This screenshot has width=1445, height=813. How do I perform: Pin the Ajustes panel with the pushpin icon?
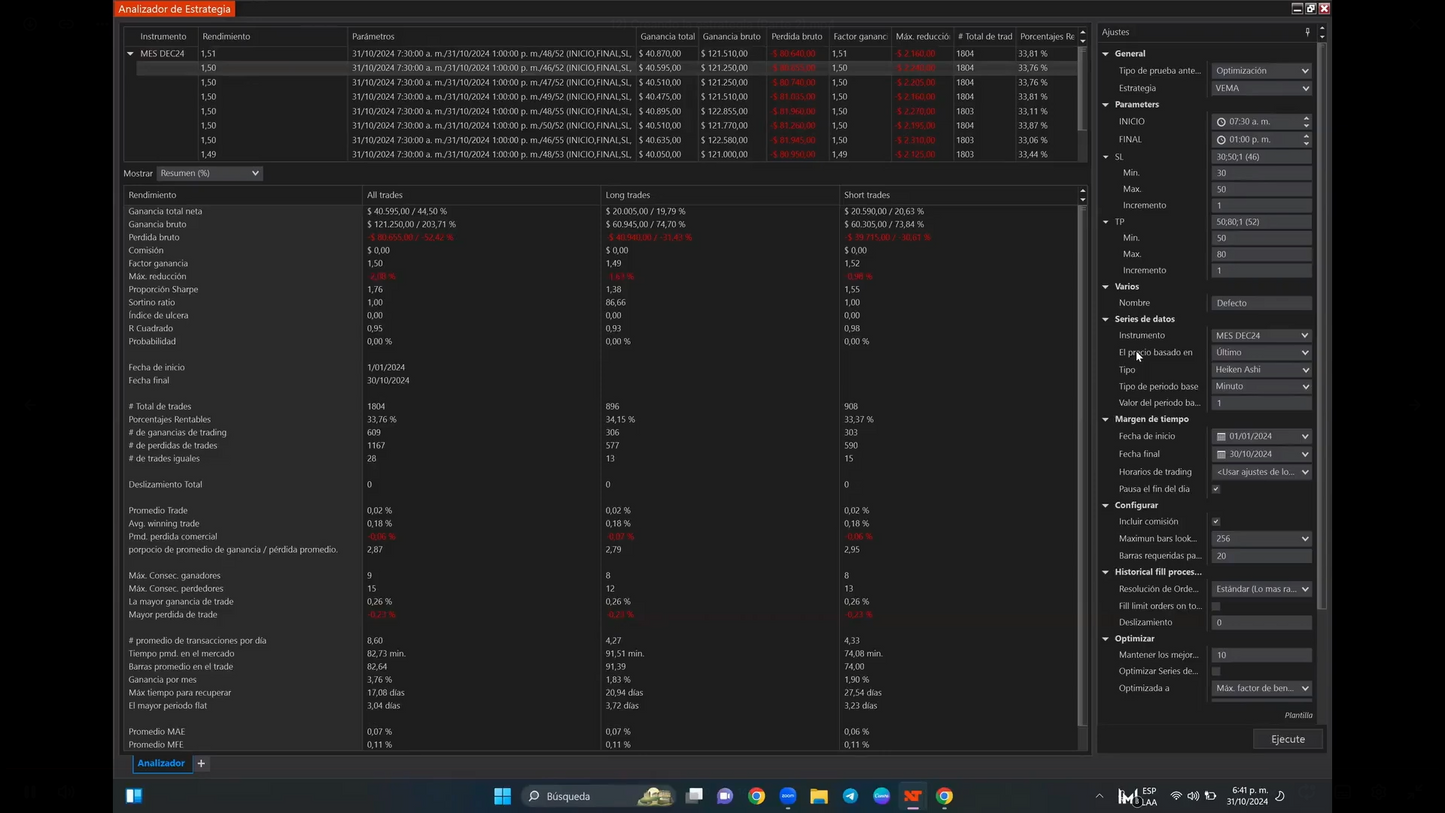tap(1307, 32)
